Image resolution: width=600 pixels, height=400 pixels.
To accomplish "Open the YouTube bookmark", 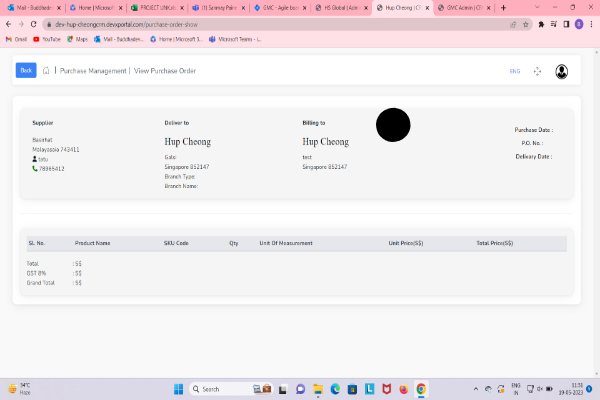I will 47,39.
